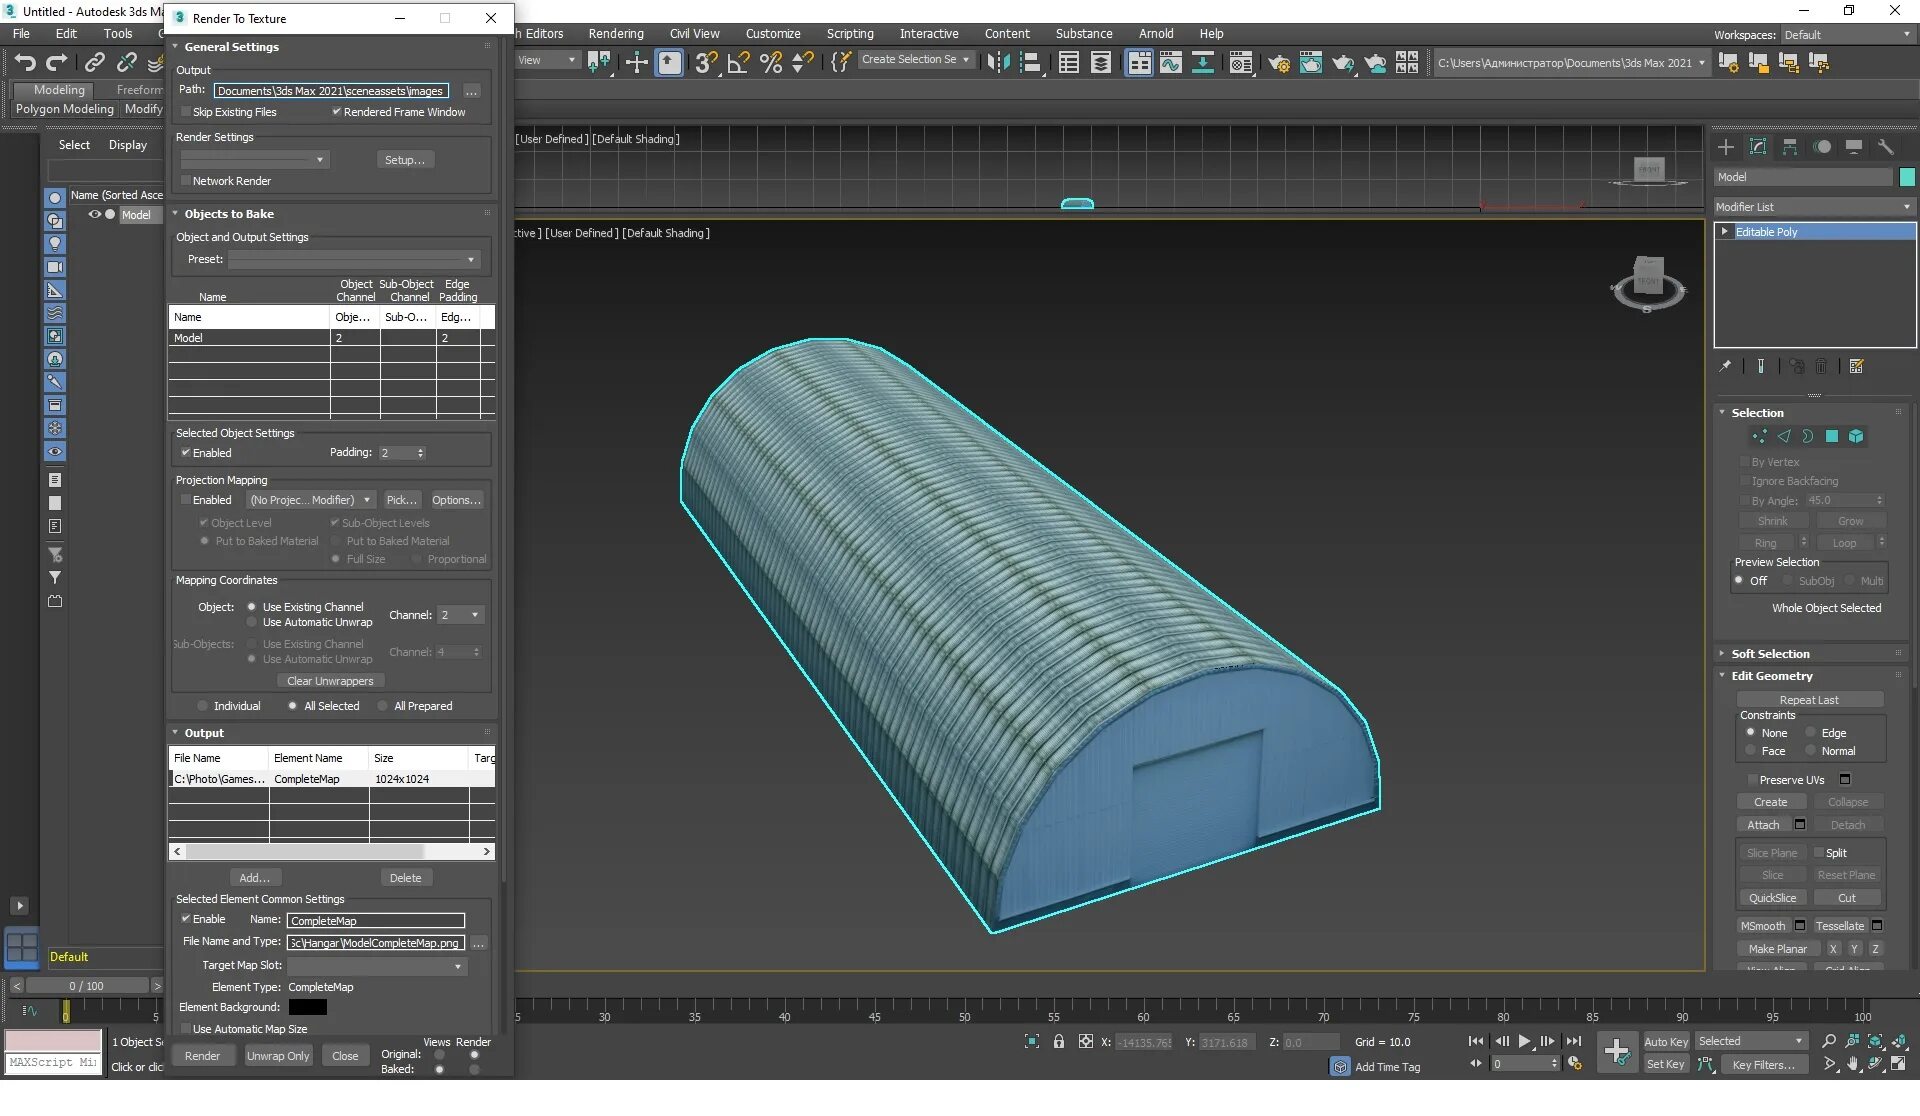Image resolution: width=1920 pixels, height=1116 pixels.
Task: Click the Element Background black color swatch
Action: click(308, 1007)
